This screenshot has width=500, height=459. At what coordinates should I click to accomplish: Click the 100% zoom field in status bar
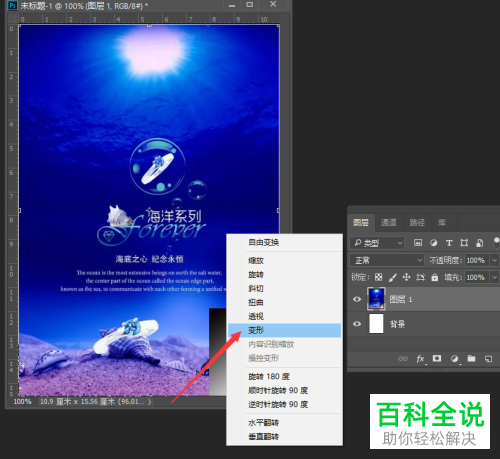(22, 401)
